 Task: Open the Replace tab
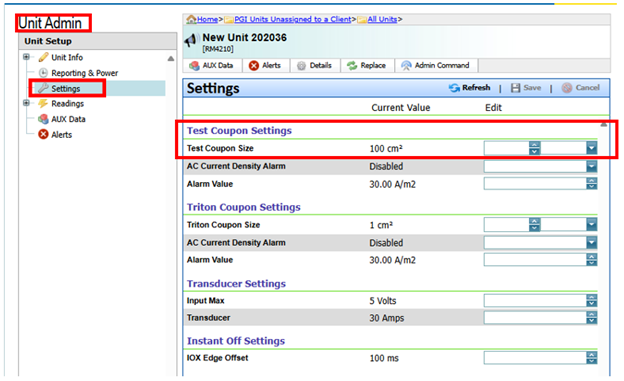pyautogui.click(x=367, y=65)
